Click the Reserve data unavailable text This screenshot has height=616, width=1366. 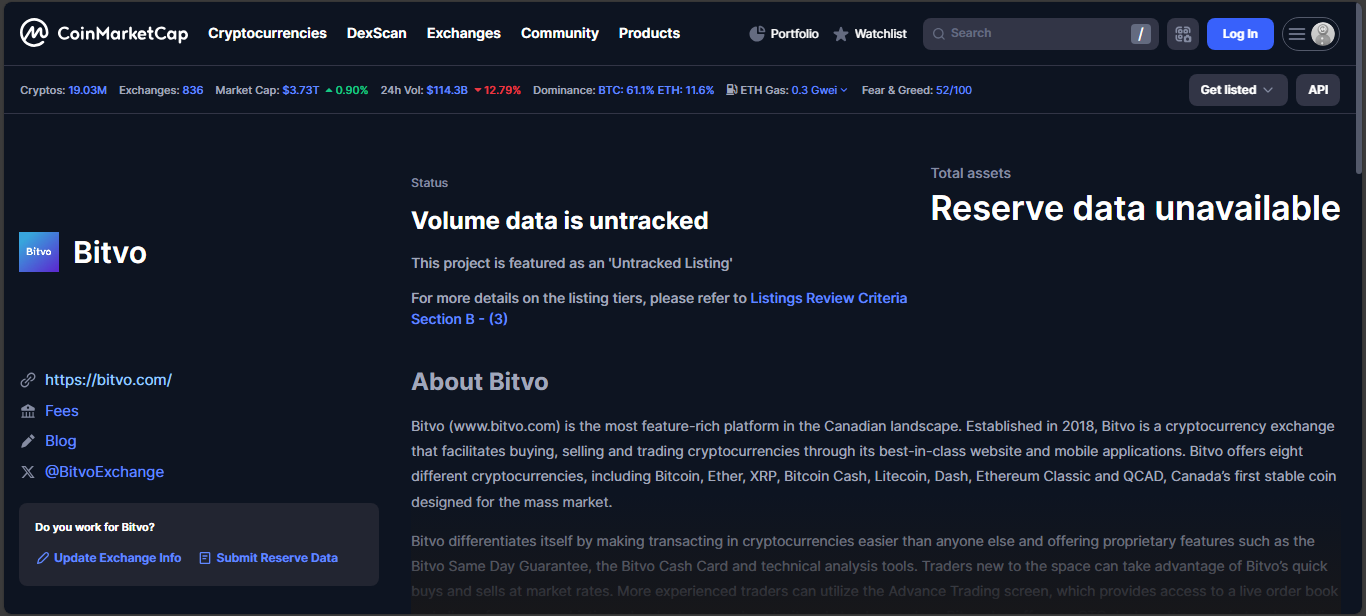point(1136,208)
